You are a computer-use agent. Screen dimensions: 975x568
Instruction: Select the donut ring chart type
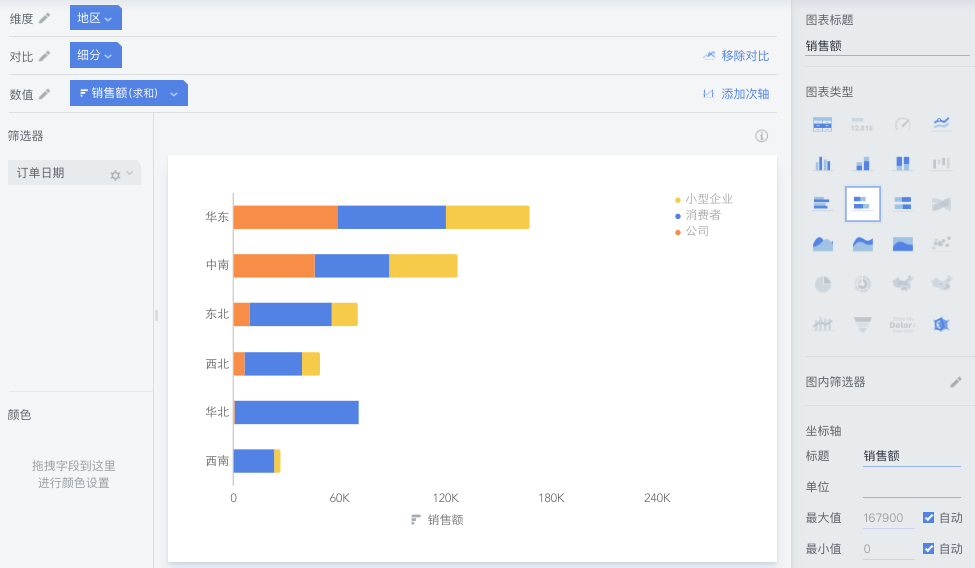862,284
